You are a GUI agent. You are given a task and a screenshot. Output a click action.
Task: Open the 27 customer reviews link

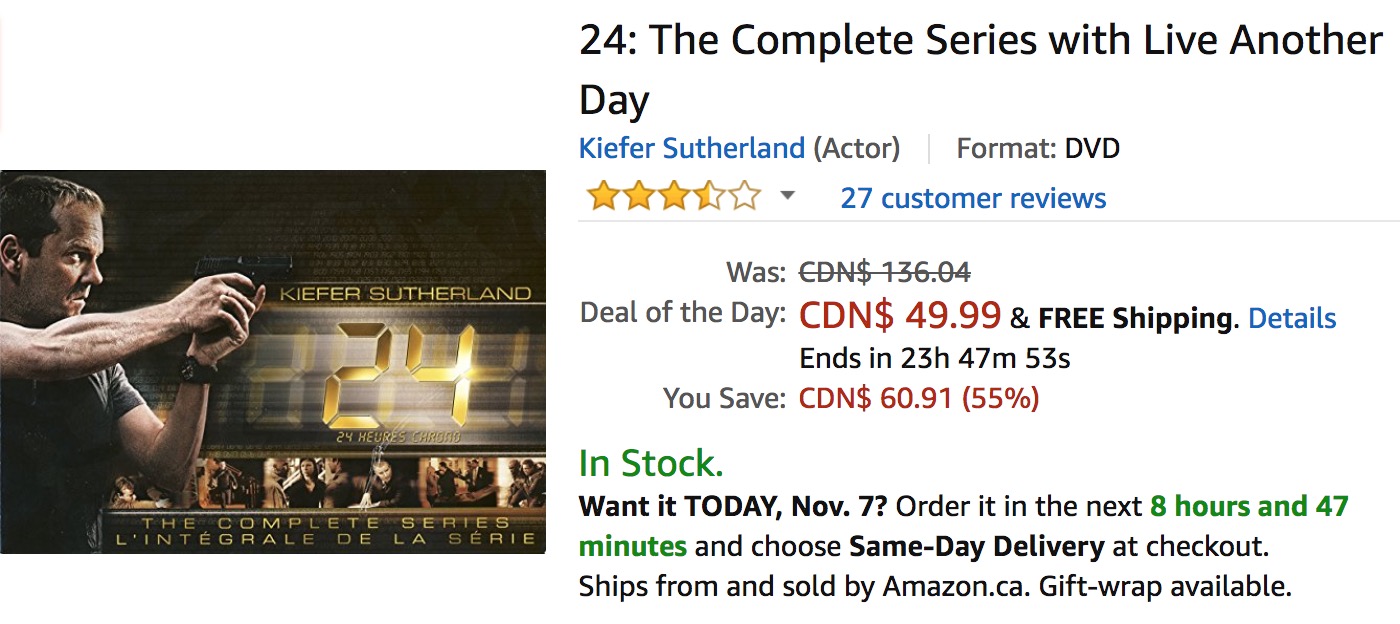coord(972,198)
